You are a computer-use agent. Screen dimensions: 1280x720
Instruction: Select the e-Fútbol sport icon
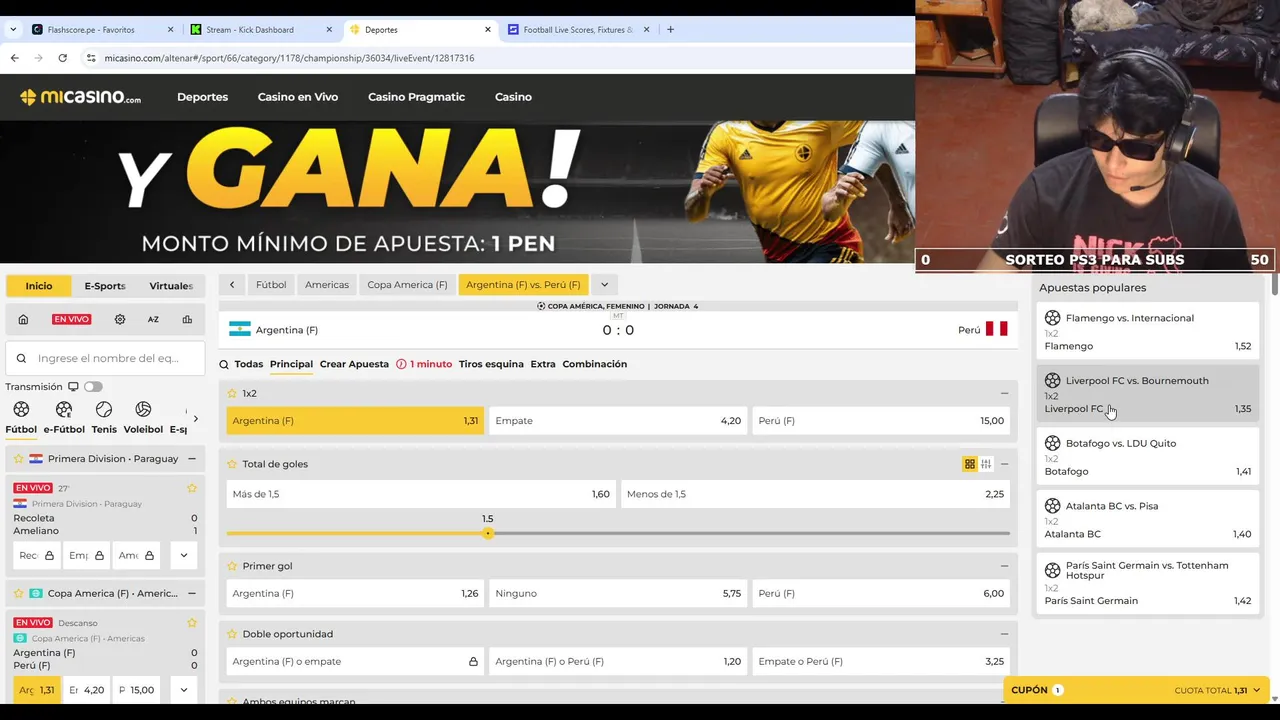coord(64,410)
